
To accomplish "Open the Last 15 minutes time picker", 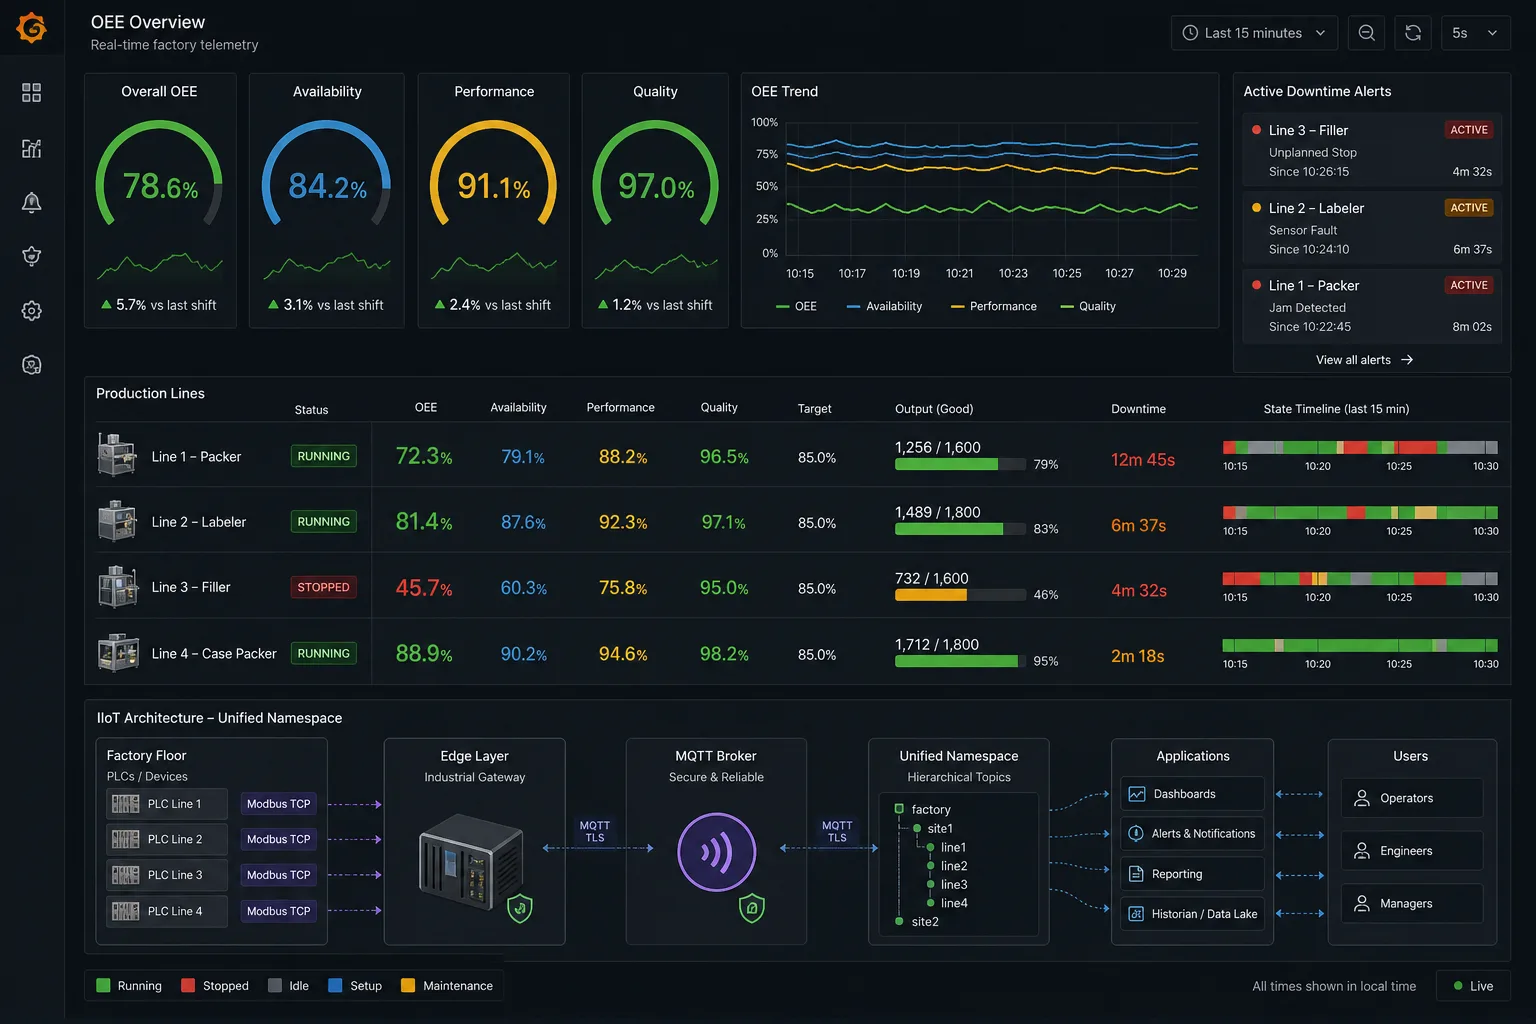I will 1254,33.
